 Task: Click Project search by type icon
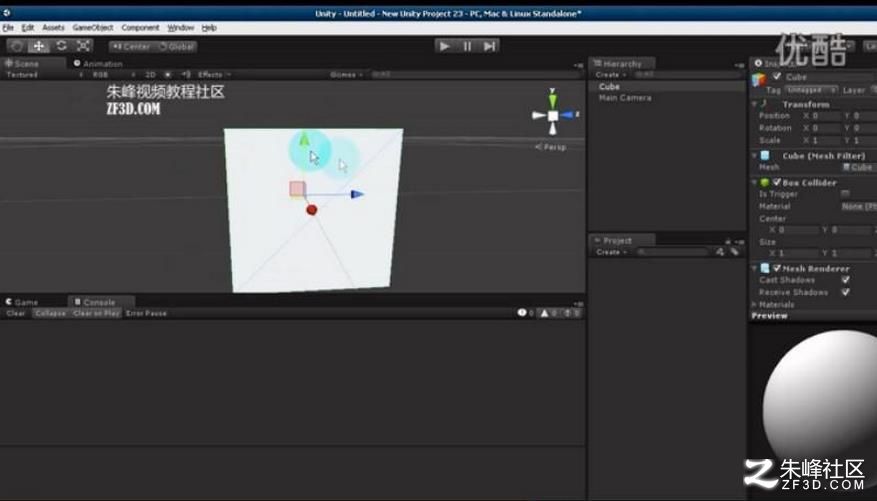point(720,252)
